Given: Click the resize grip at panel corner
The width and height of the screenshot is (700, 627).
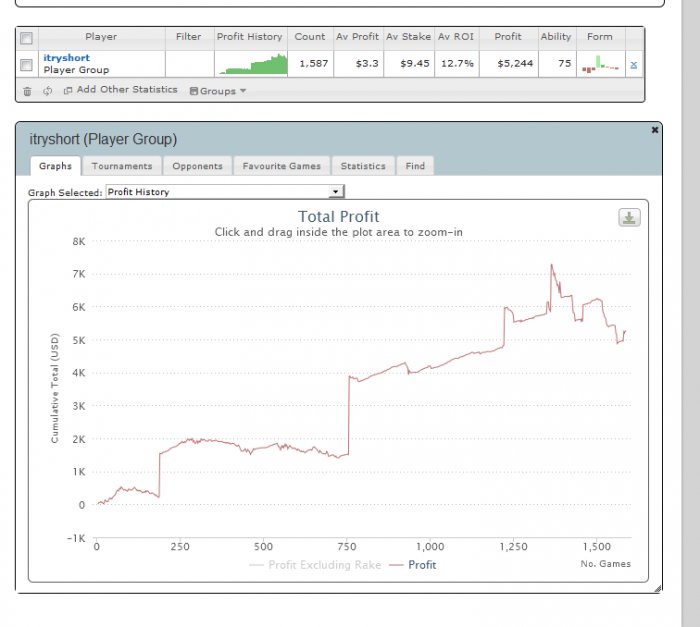Looking at the screenshot, I should (x=658, y=589).
